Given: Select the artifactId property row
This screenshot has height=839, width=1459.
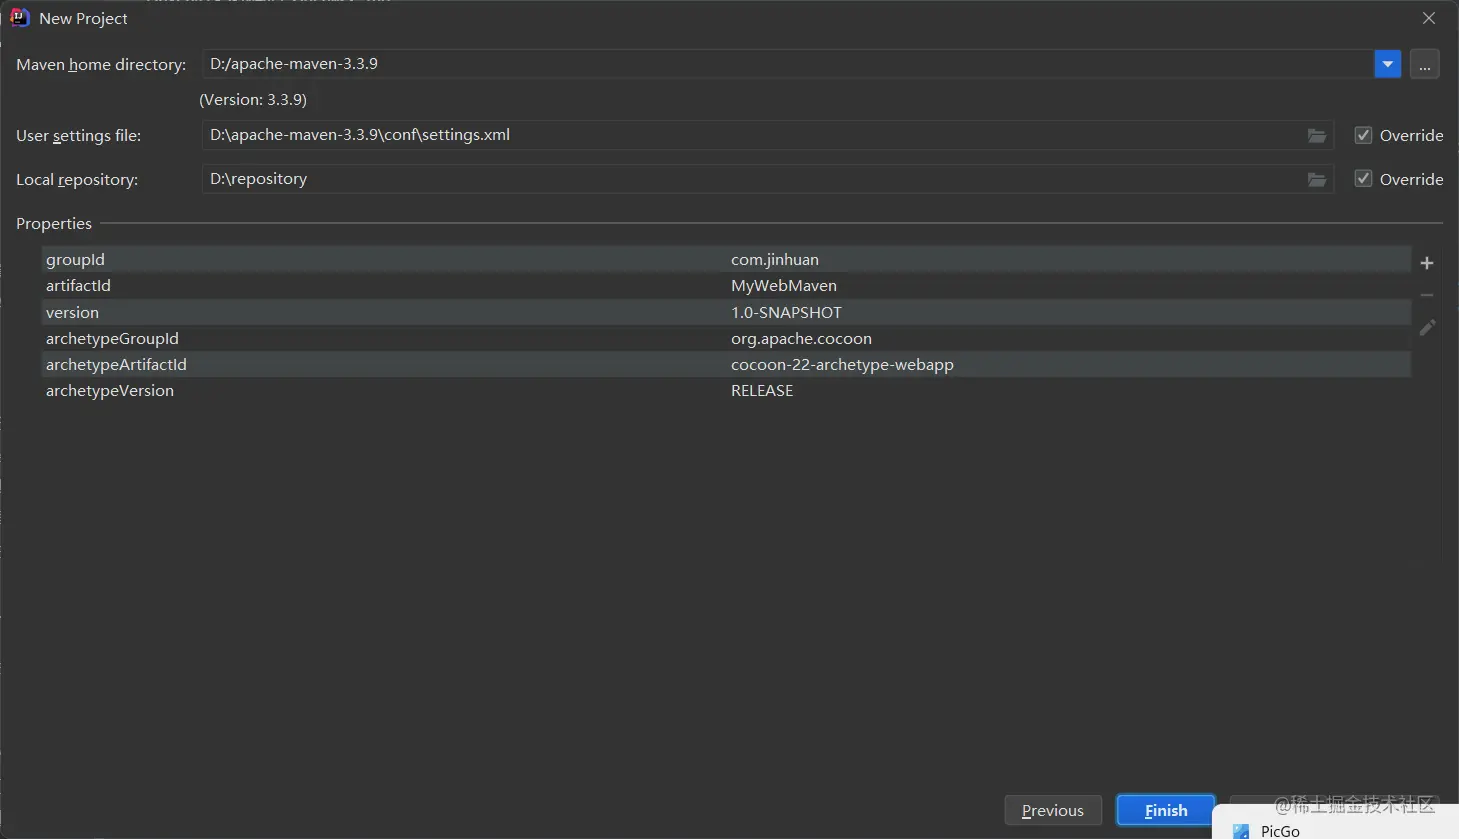Looking at the screenshot, I should point(726,285).
